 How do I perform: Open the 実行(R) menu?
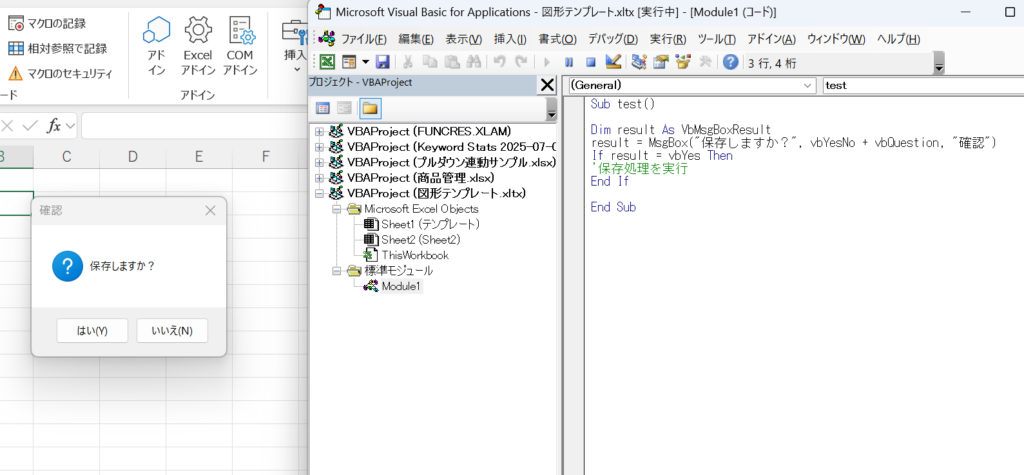point(667,39)
